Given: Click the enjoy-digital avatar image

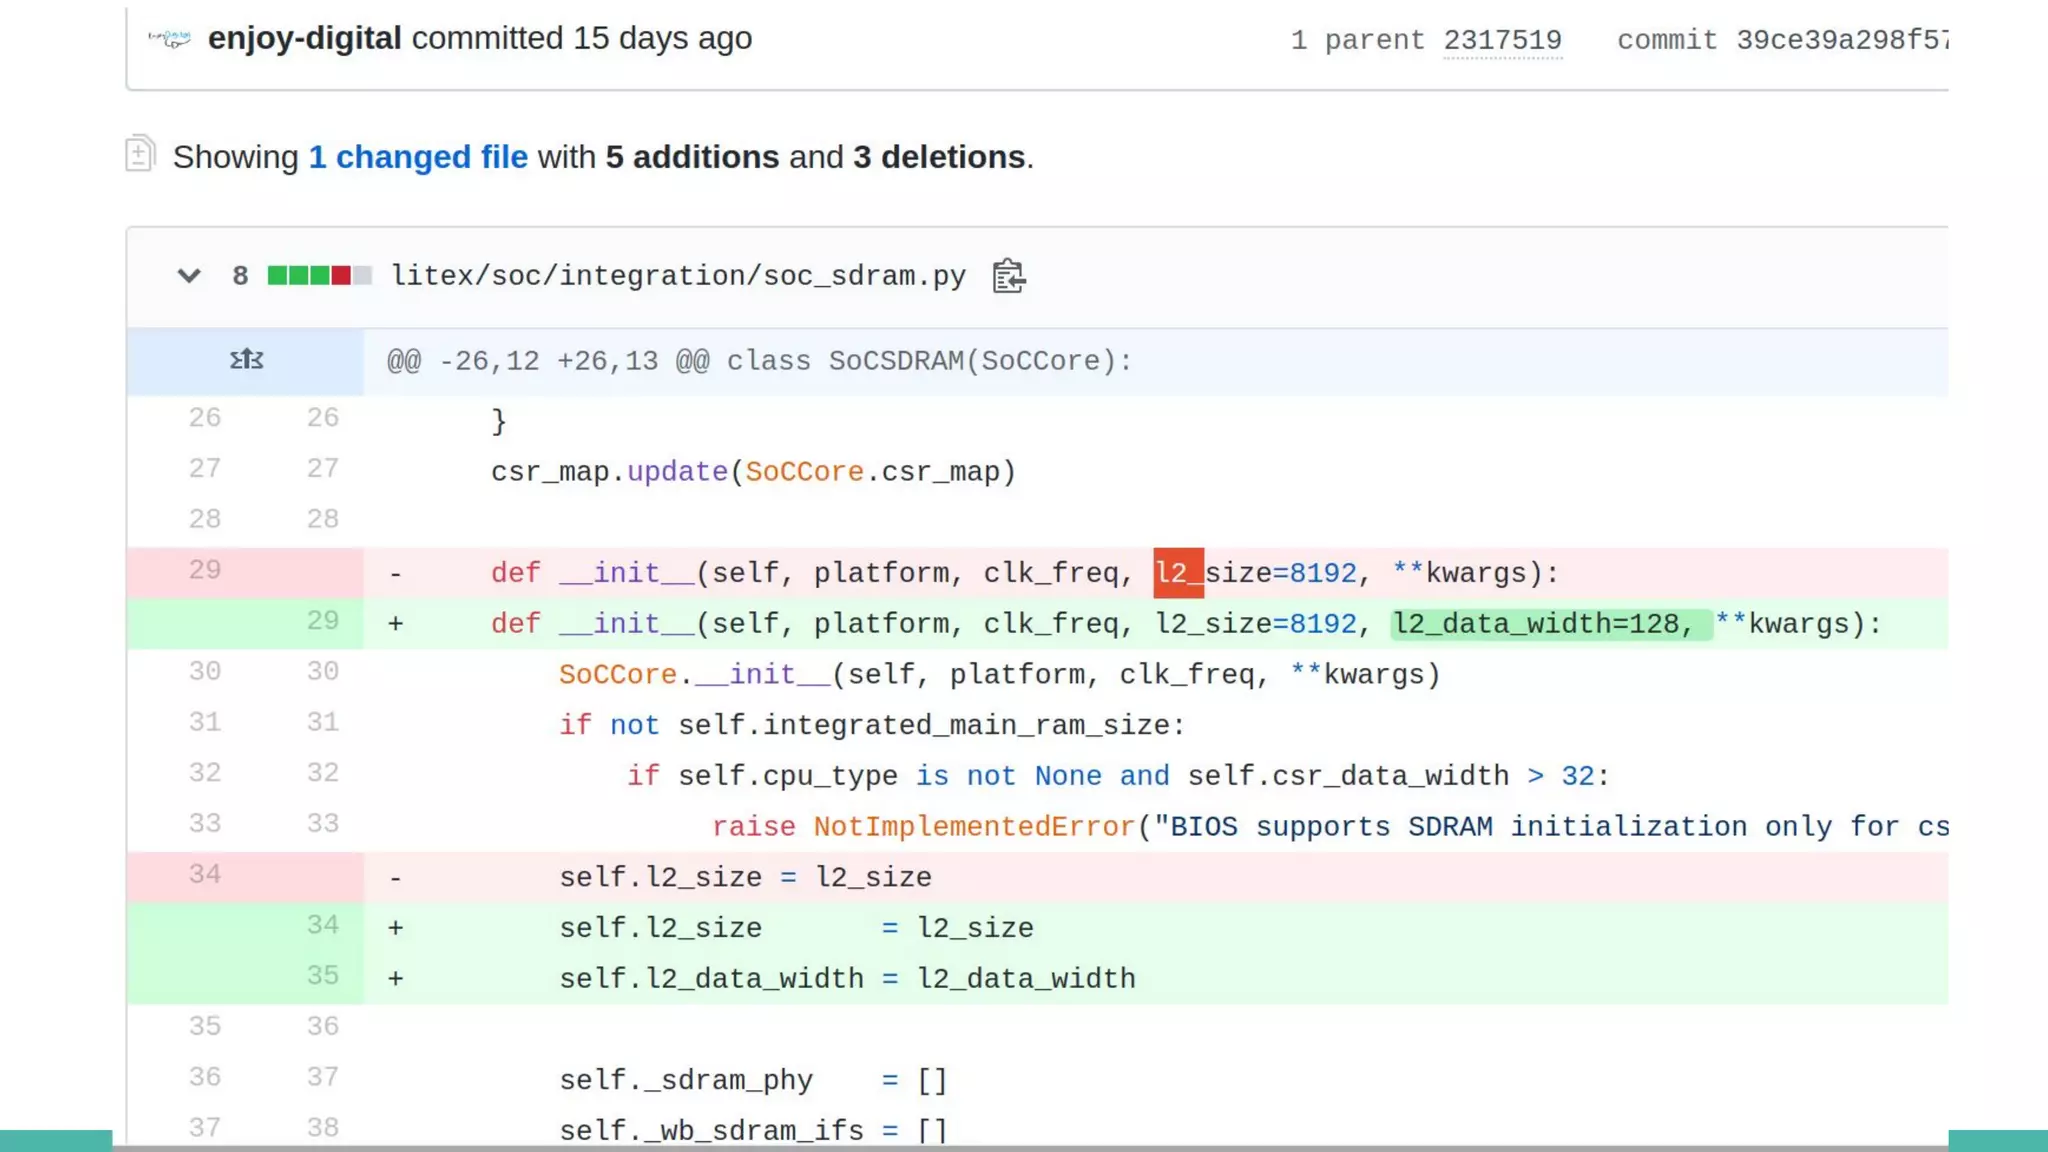Looking at the screenshot, I should (169, 38).
